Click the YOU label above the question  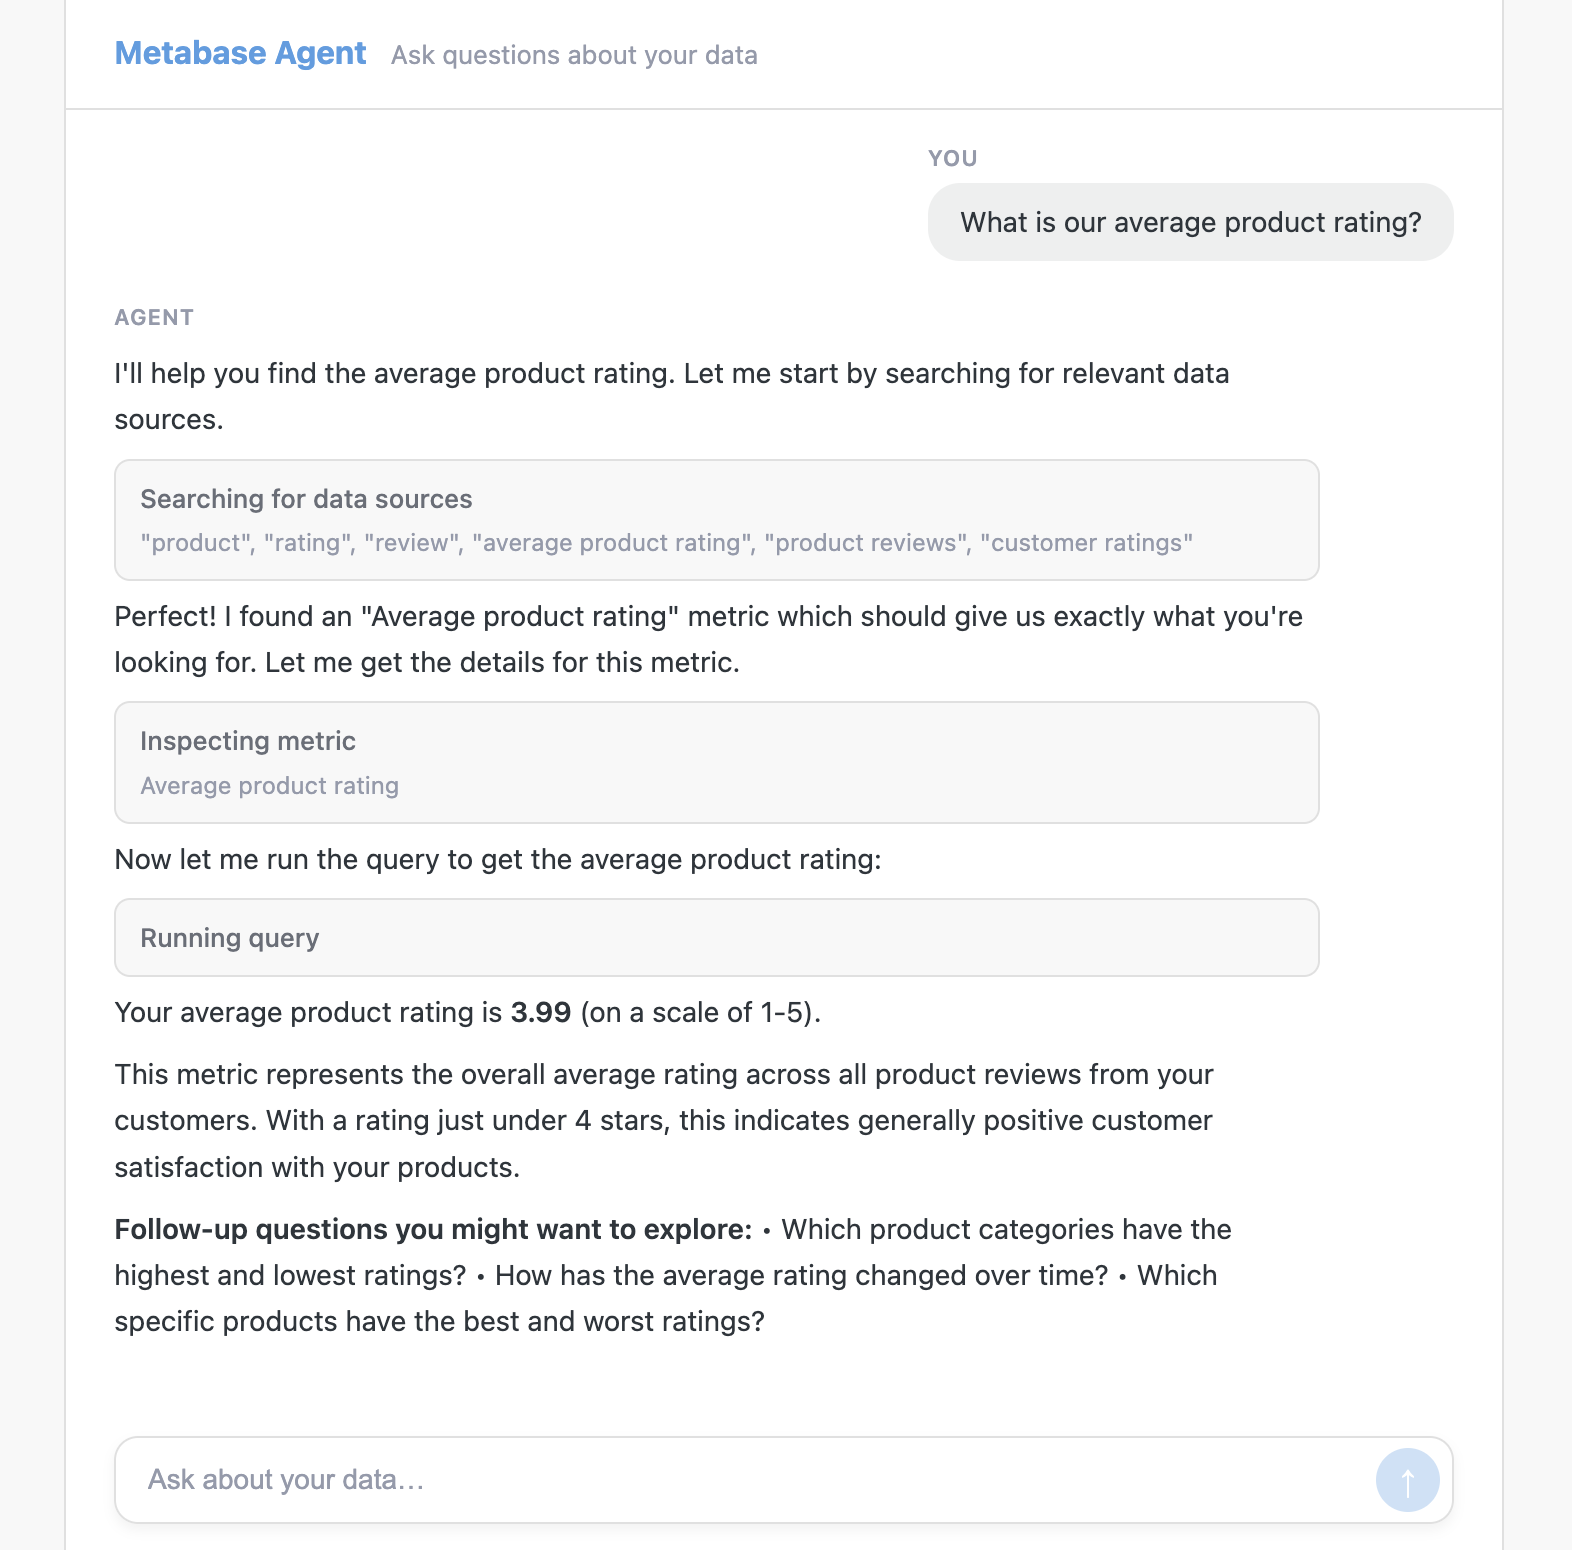coord(951,157)
